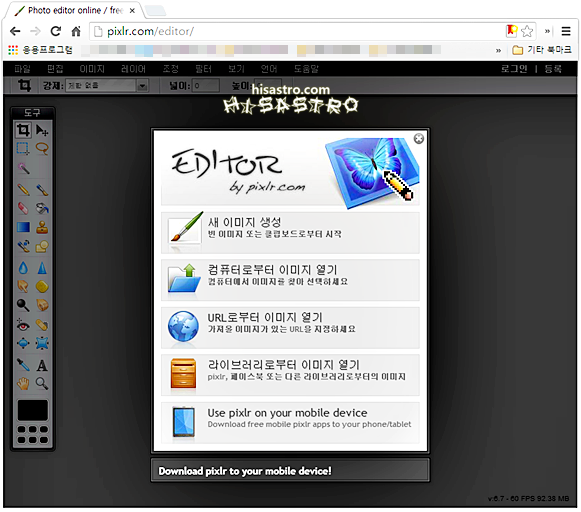Select the Burn hand tool
The width and height of the screenshot is (581, 512).
click(42, 305)
